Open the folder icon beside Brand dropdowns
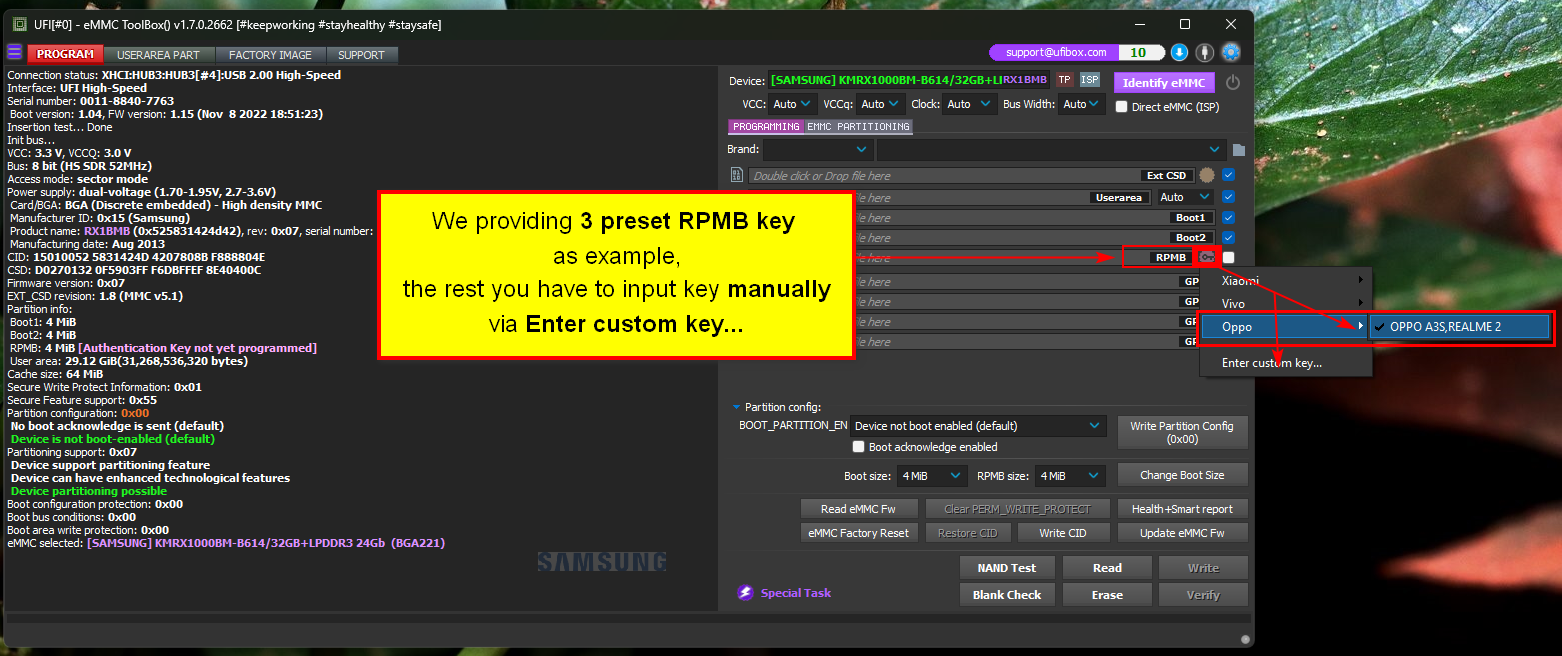 [x=1238, y=150]
